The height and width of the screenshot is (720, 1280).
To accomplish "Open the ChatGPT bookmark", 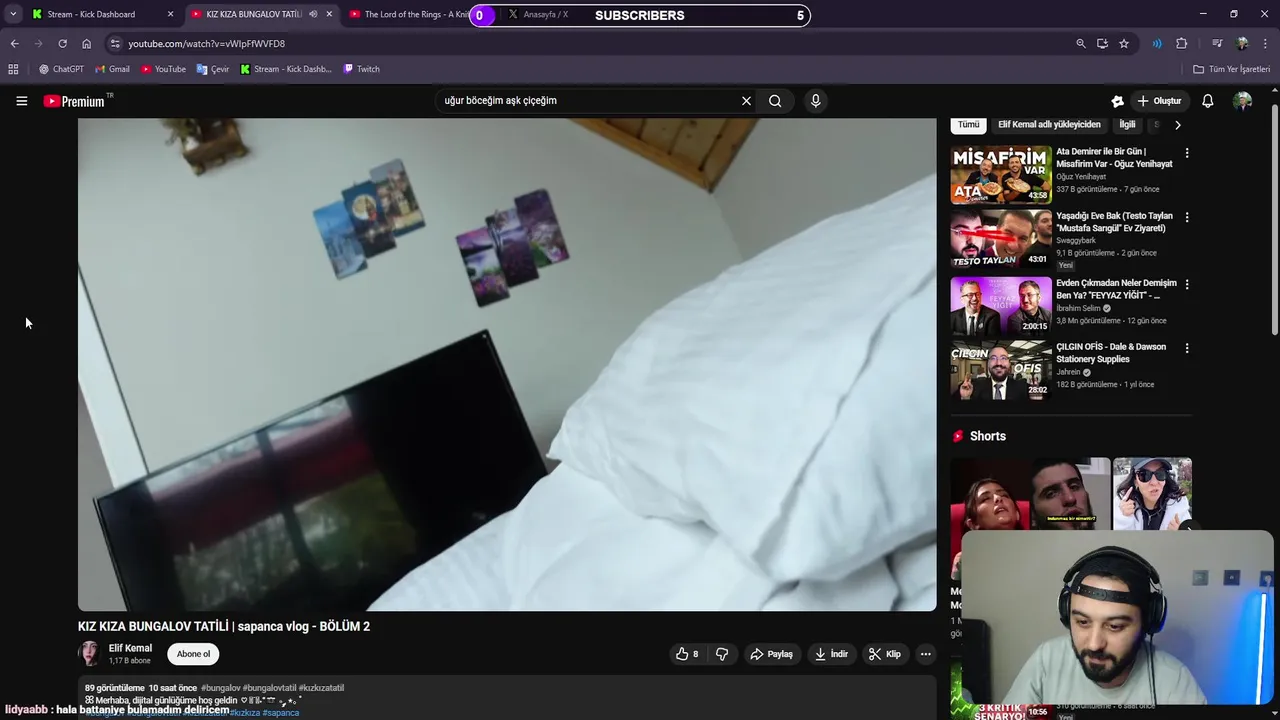I will pos(61,69).
